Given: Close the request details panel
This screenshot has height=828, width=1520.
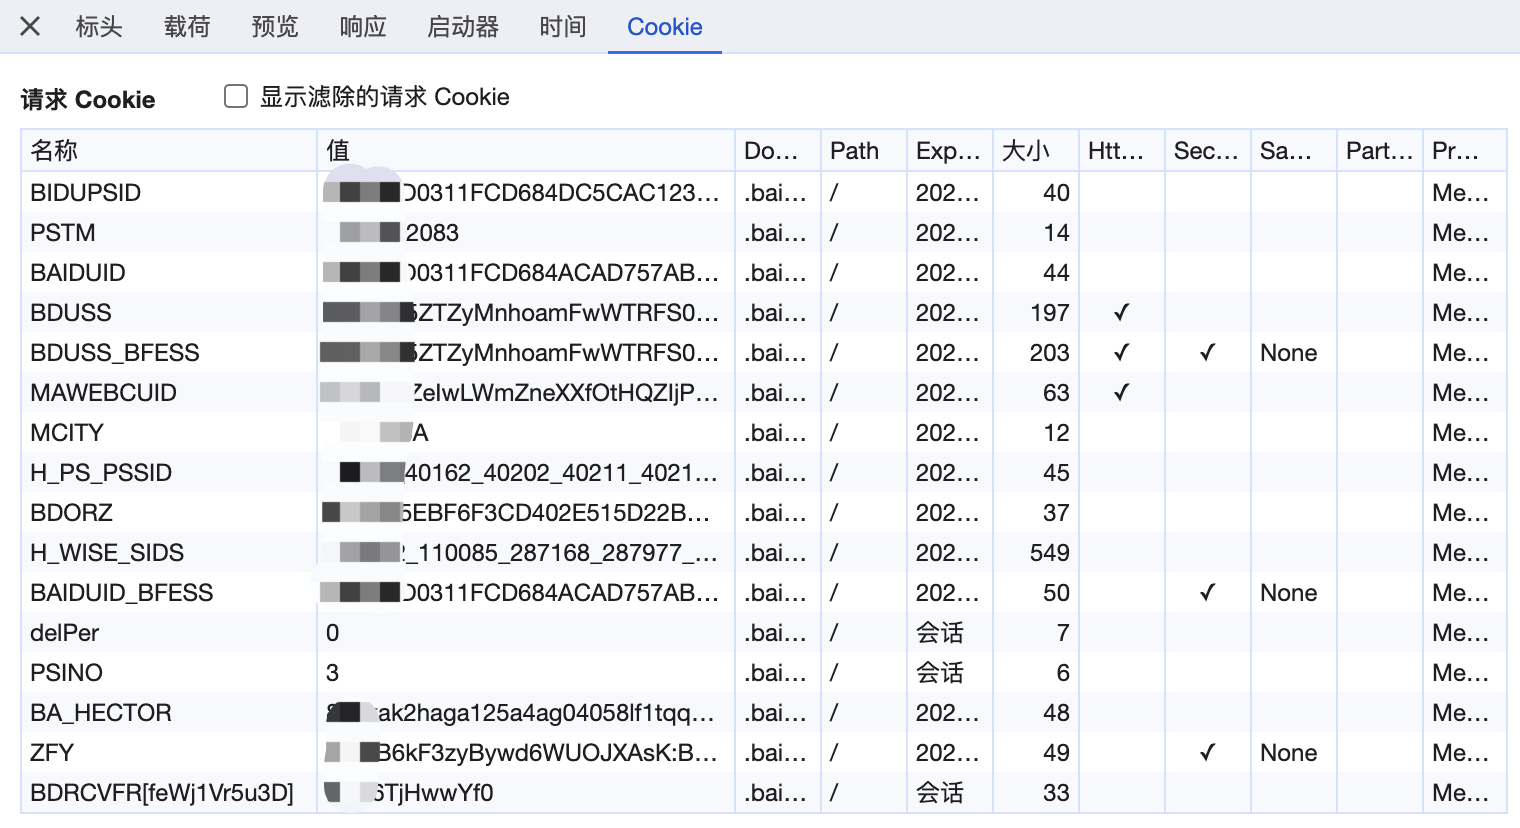Looking at the screenshot, I should click(x=30, y=27).
